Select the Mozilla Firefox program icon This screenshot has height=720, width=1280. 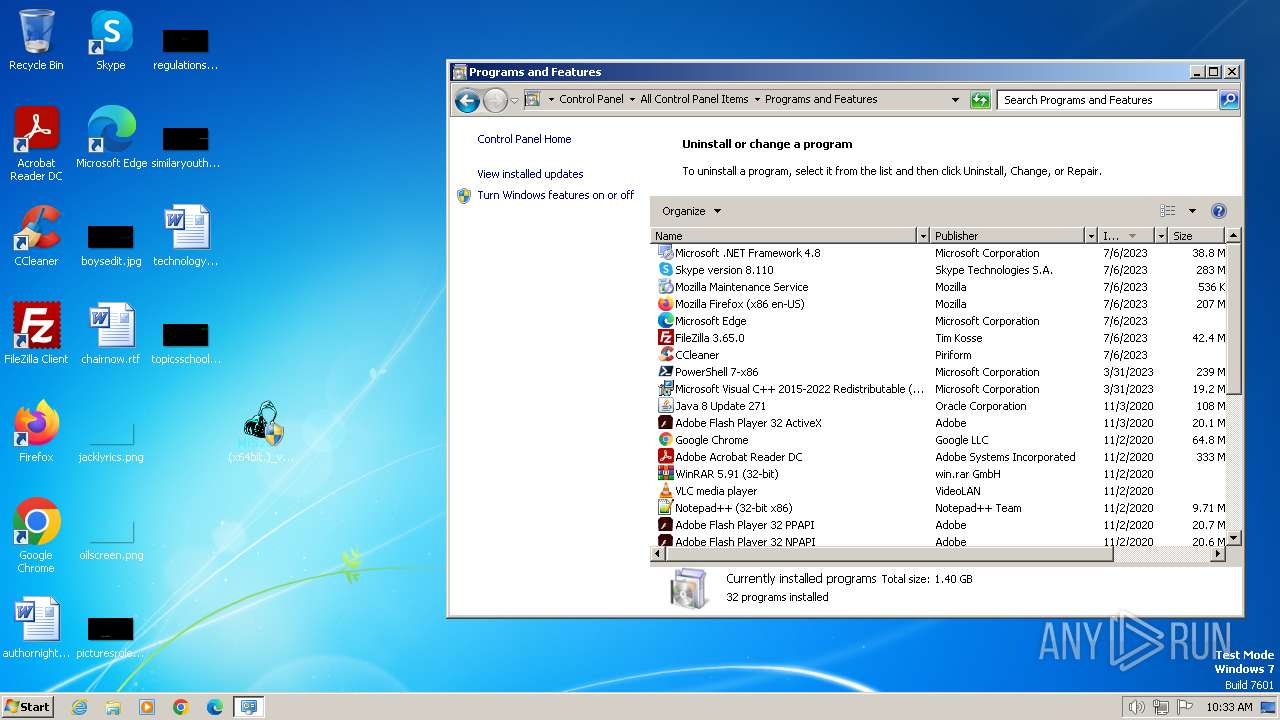(666, 304)
